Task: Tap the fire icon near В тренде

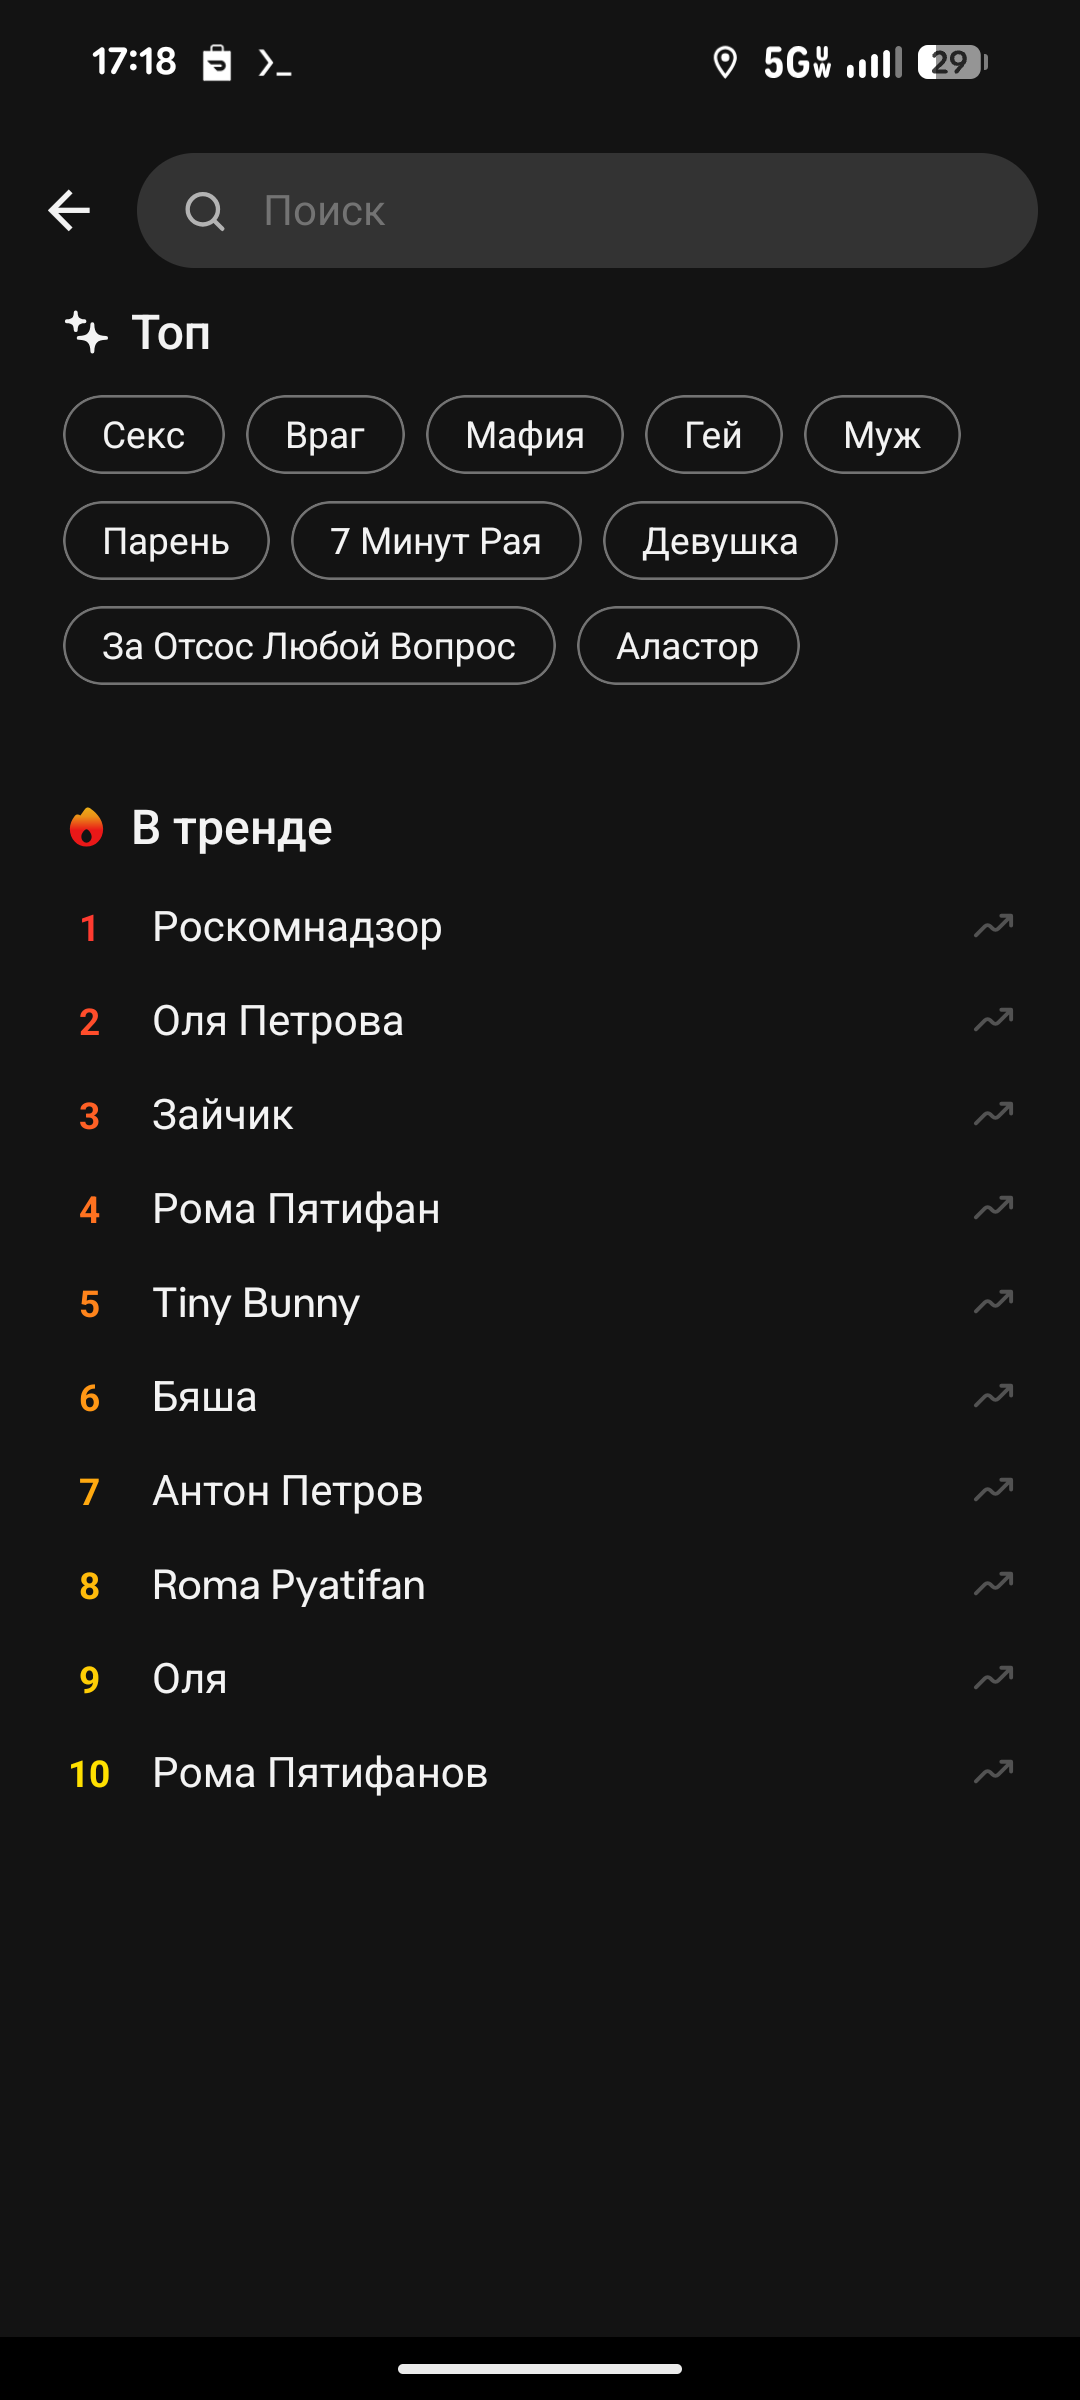Action: [x=87, y=828]
